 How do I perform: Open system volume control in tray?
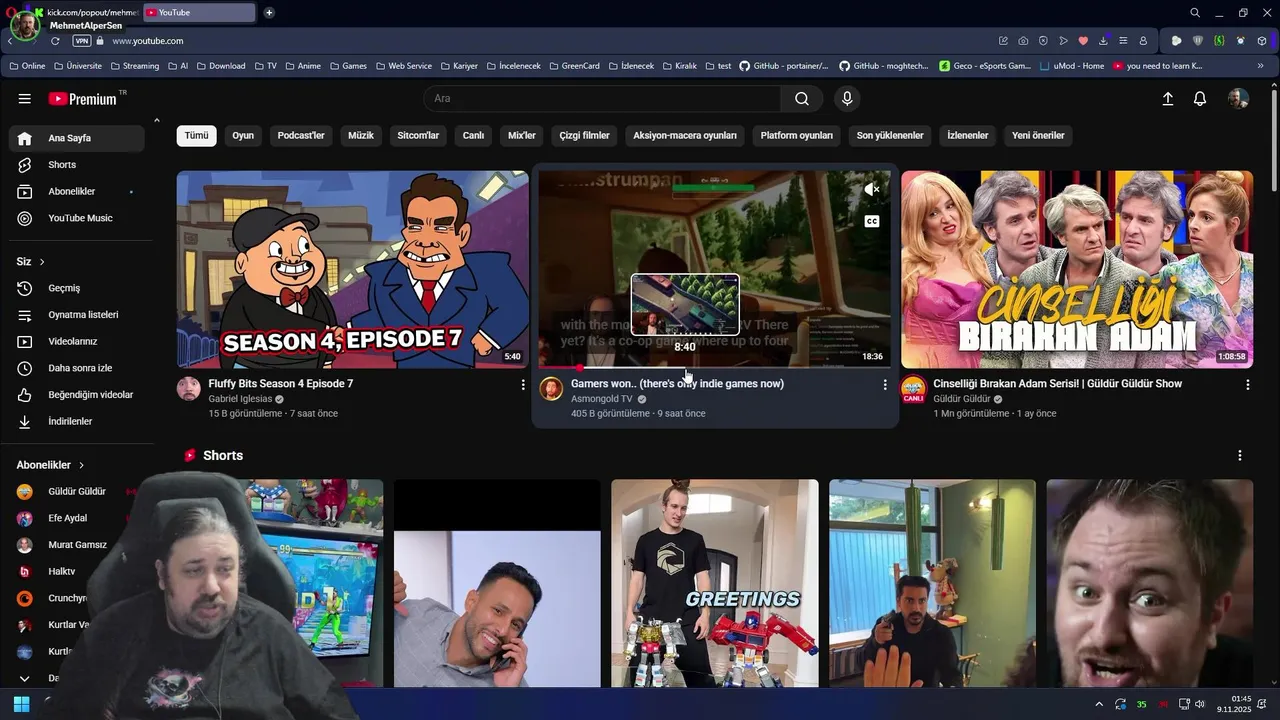pos(1200,704)
